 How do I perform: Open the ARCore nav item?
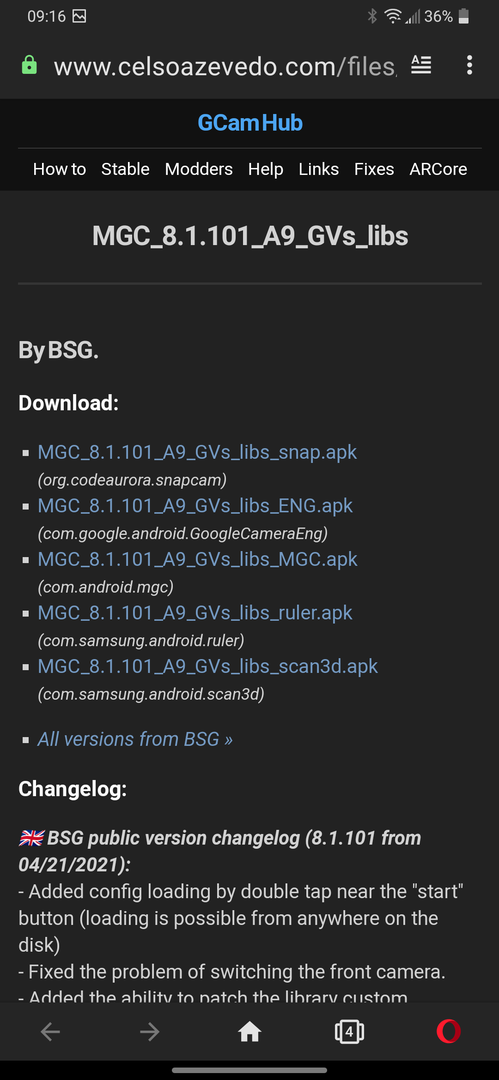438,169
